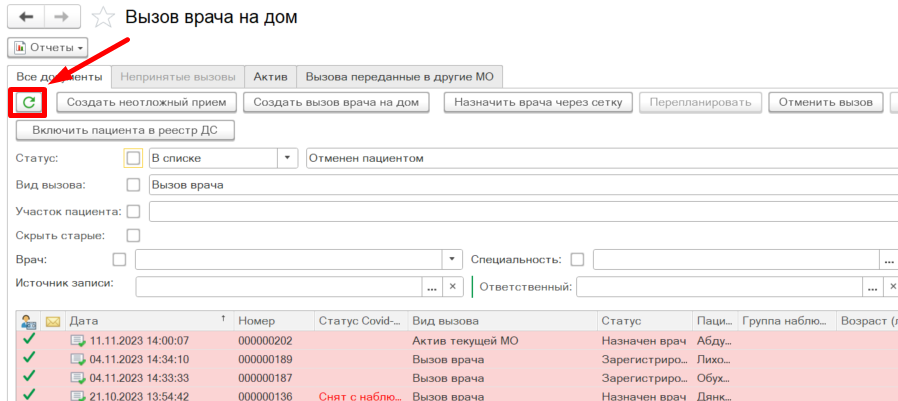
Task: Open the Врач field dropdown arrow
Action: pyautogui.click(x=452, y=260)
